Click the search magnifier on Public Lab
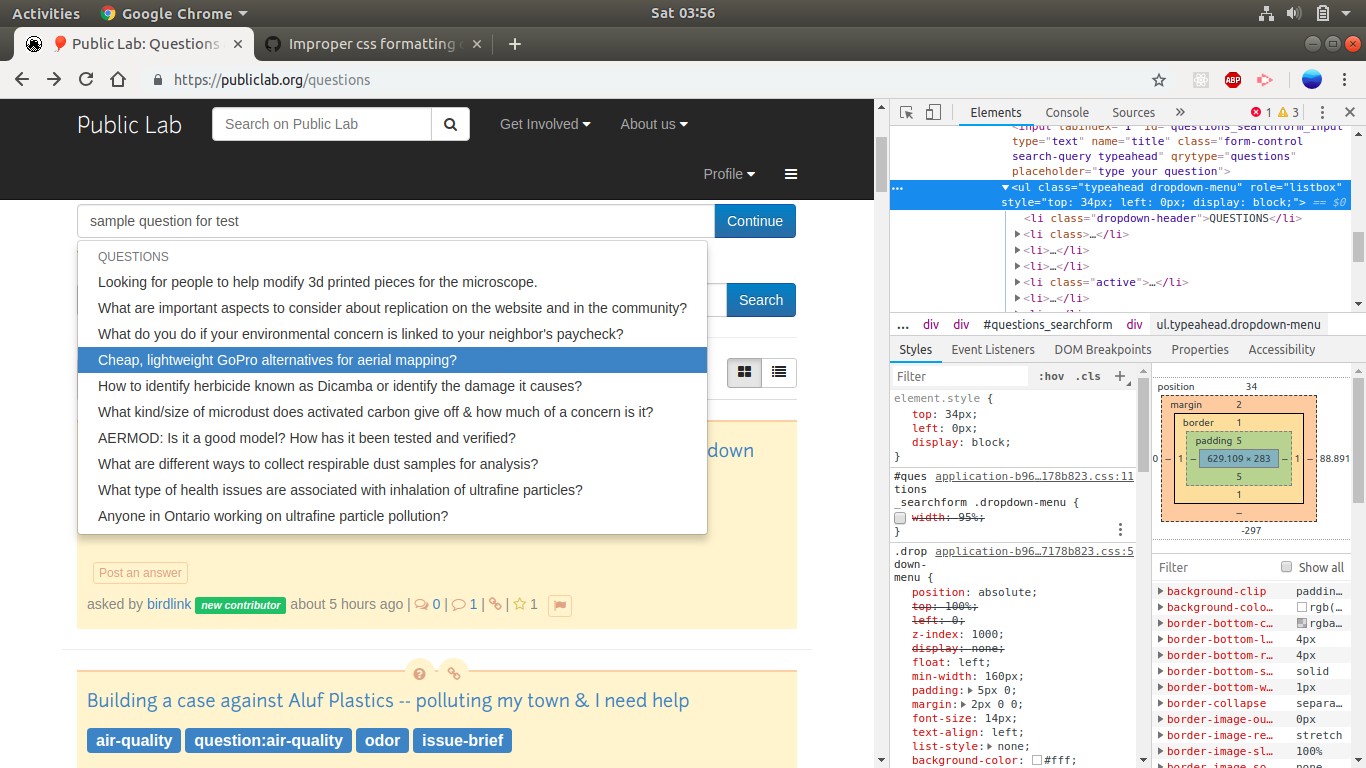The width and height of the screenshot is (1366, 768). pos(450,124)
